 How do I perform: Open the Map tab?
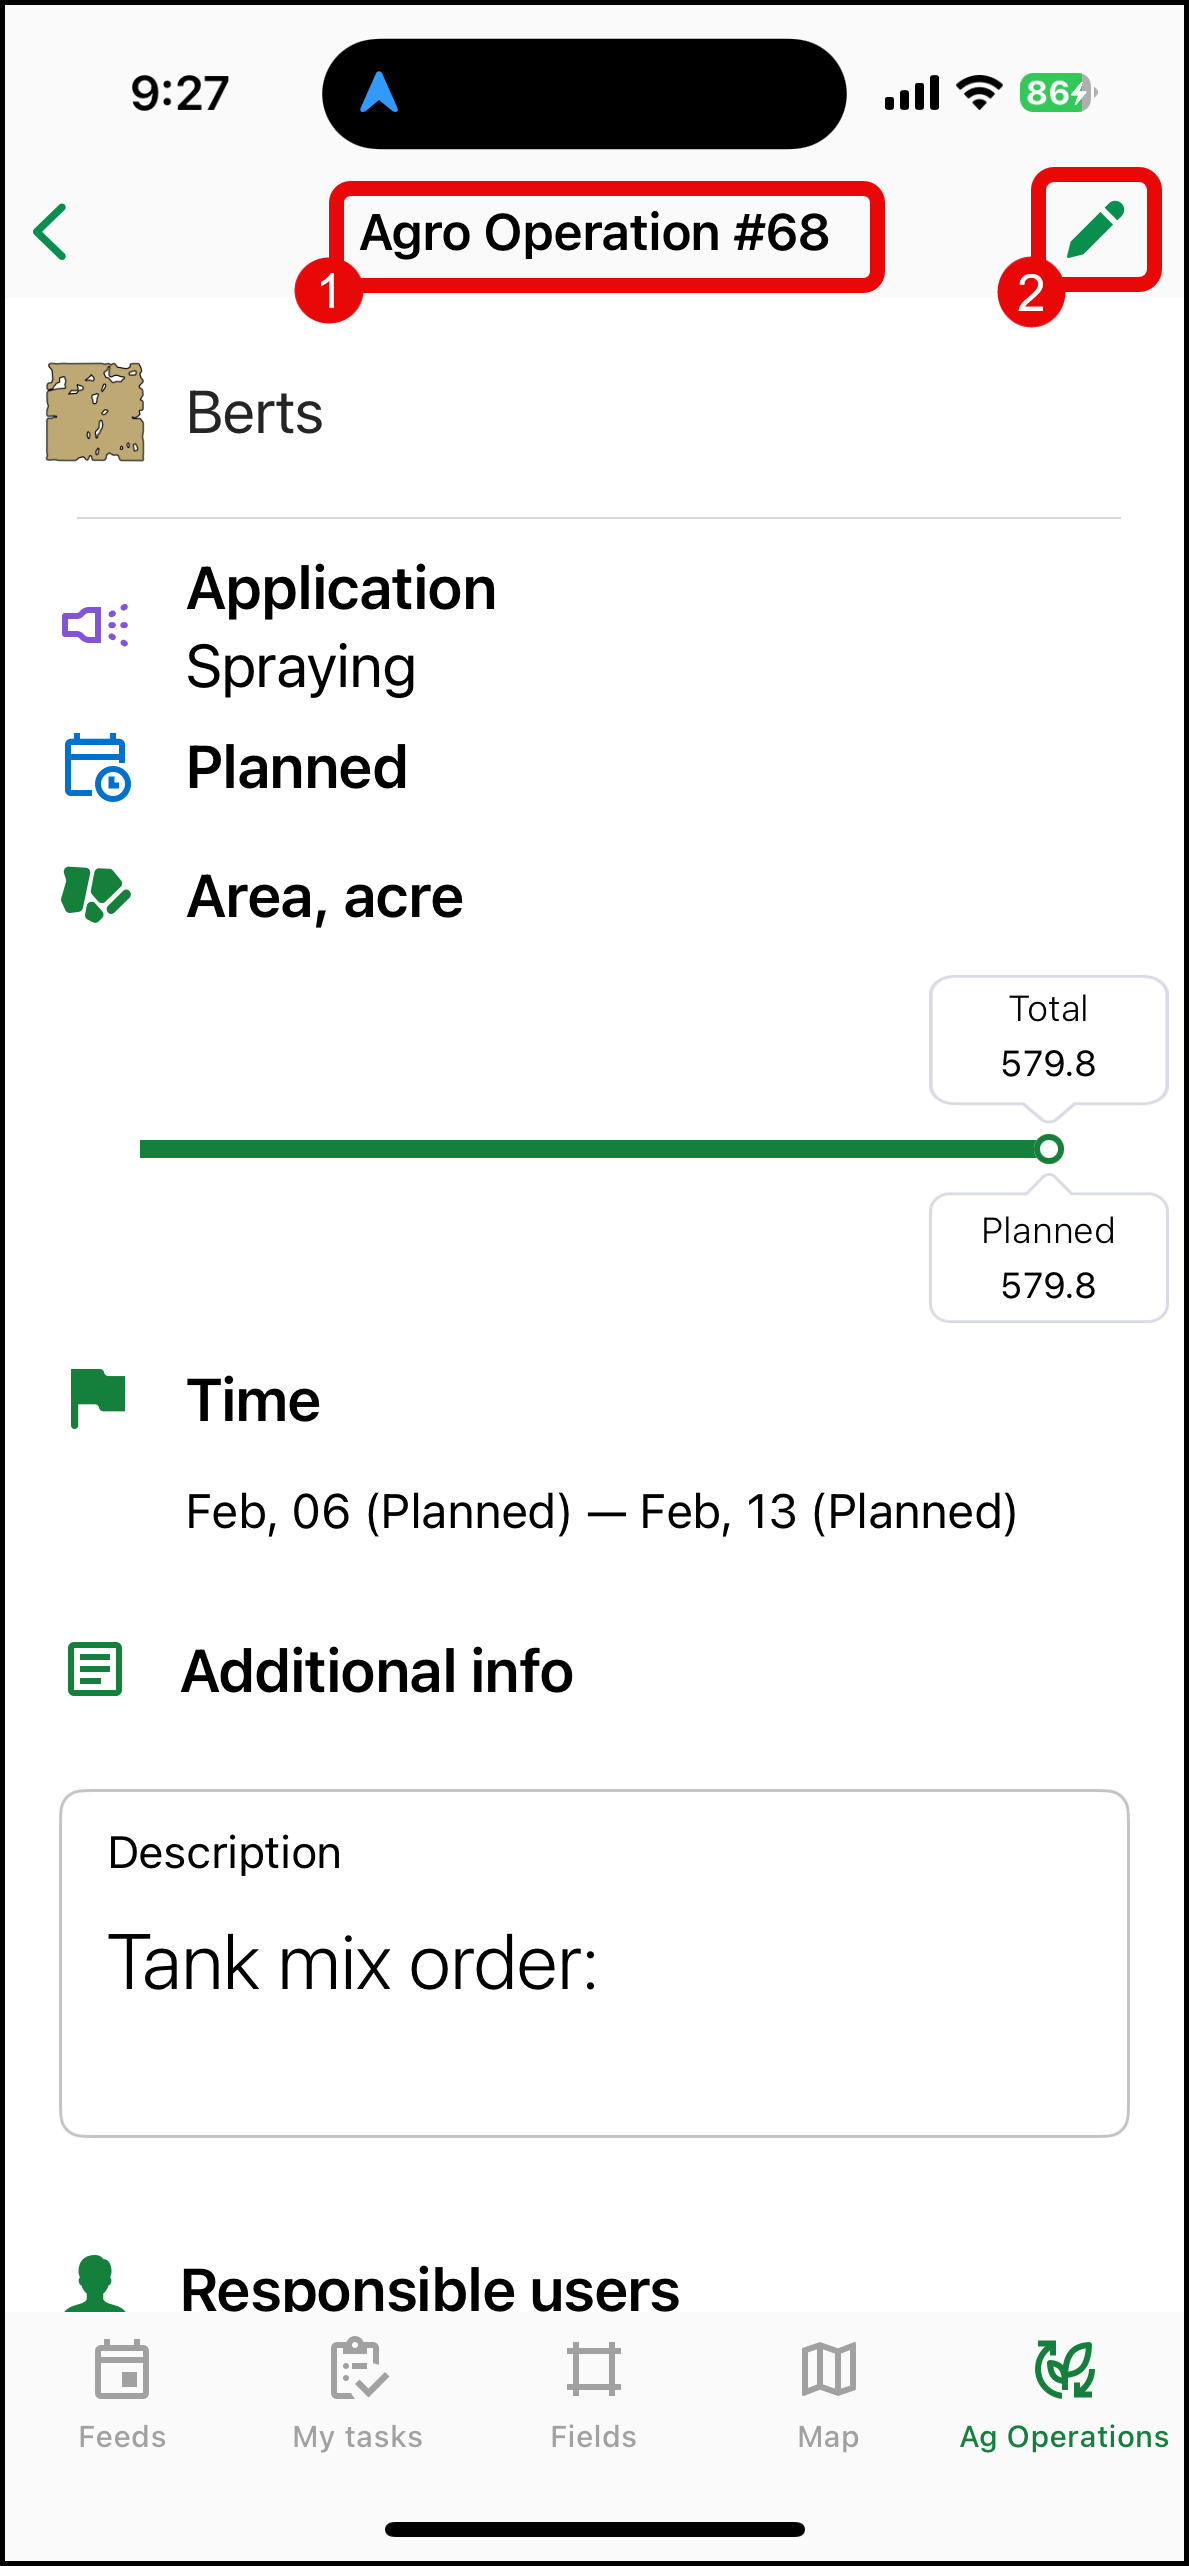(829, 2393)
